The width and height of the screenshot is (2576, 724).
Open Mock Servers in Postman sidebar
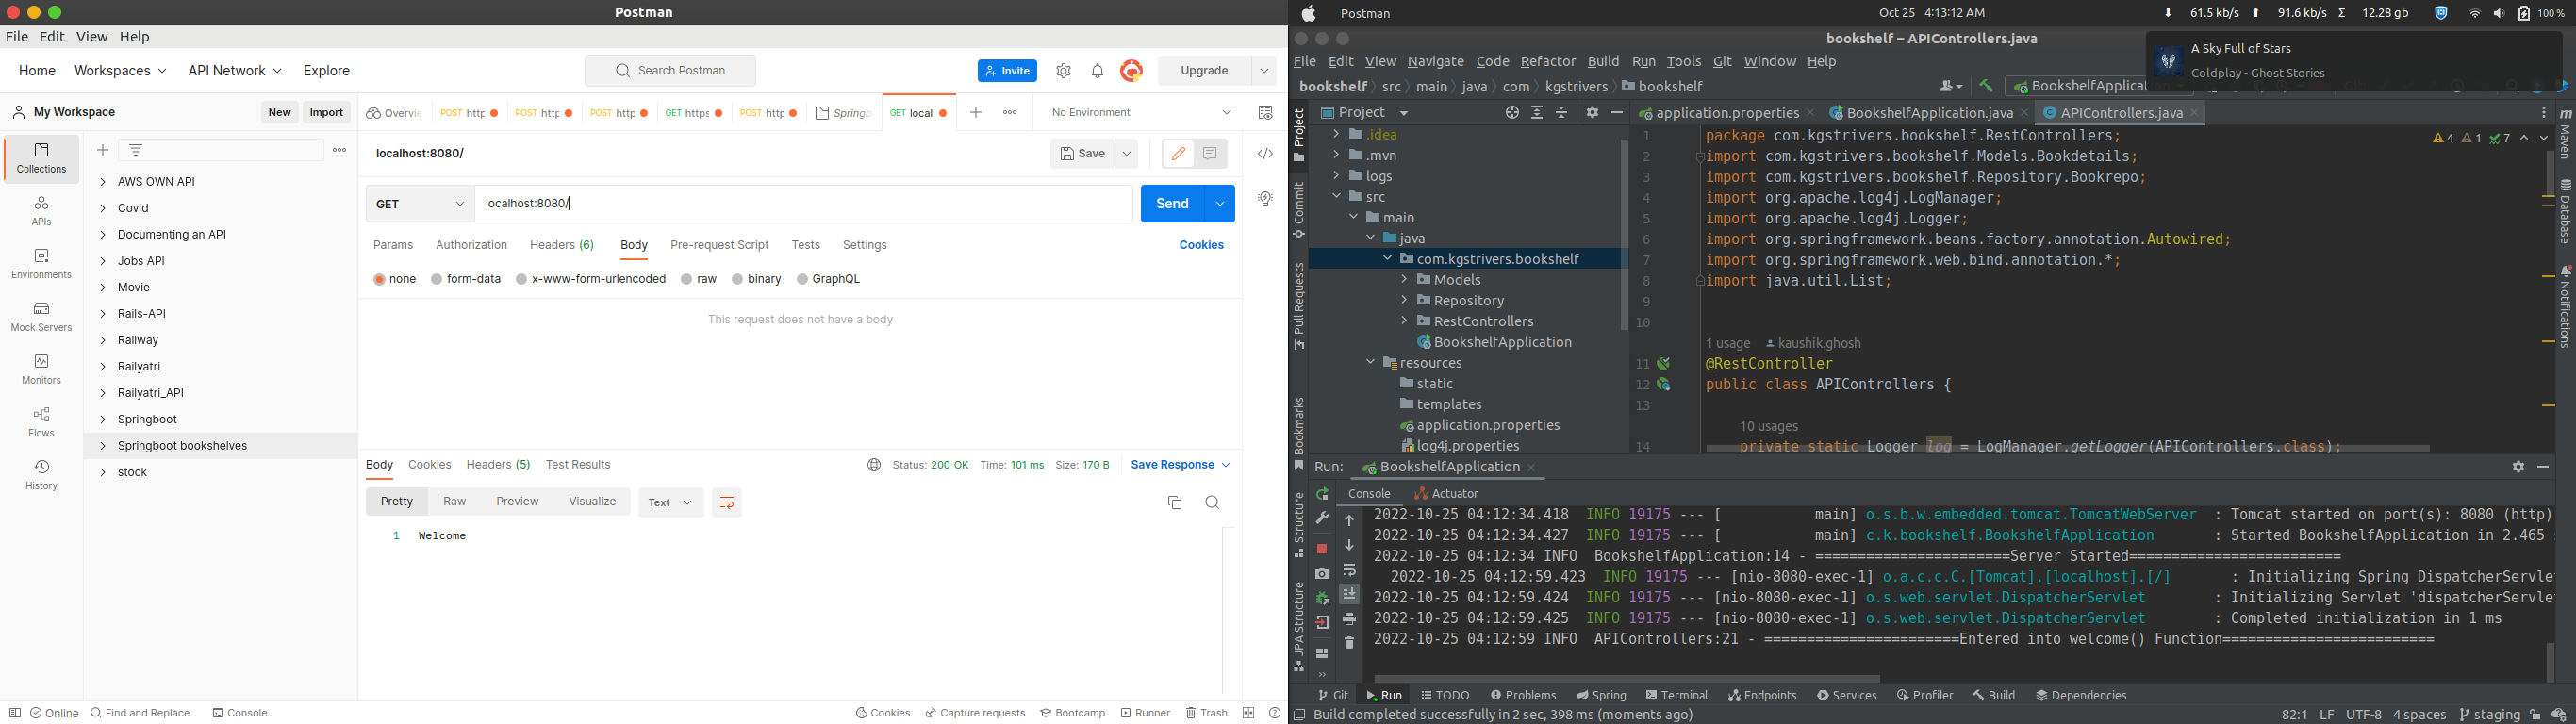[x=41, y=316]
